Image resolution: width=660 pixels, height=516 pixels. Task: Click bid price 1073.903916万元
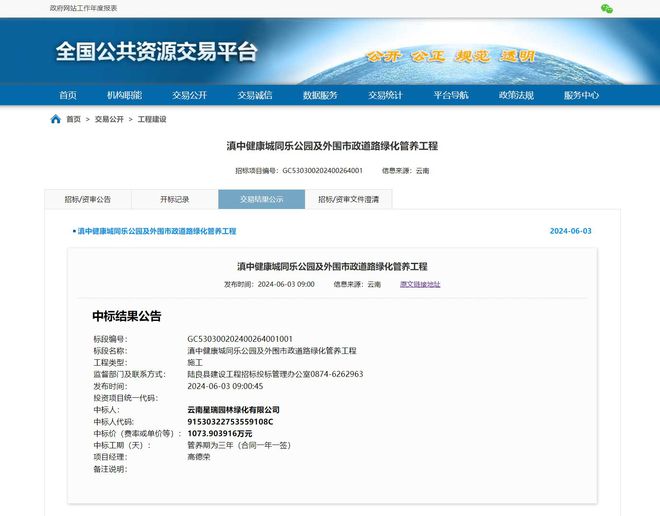pyautogui.click(x=220, y=433)
